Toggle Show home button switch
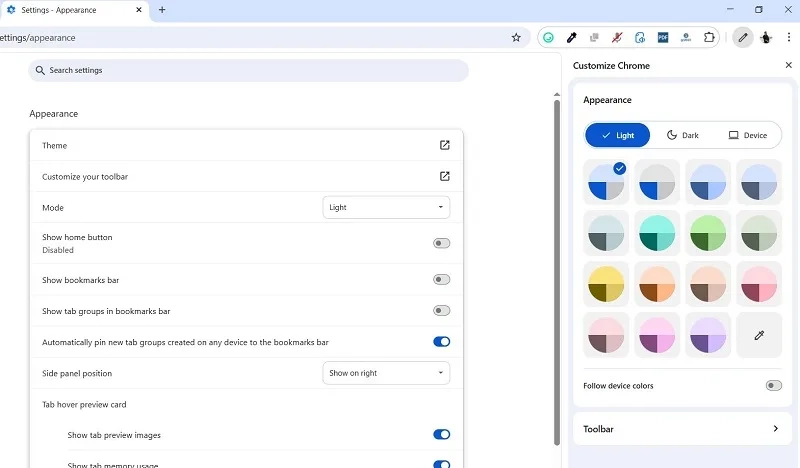This screenshot has height=468, width=800. (441, 243)
